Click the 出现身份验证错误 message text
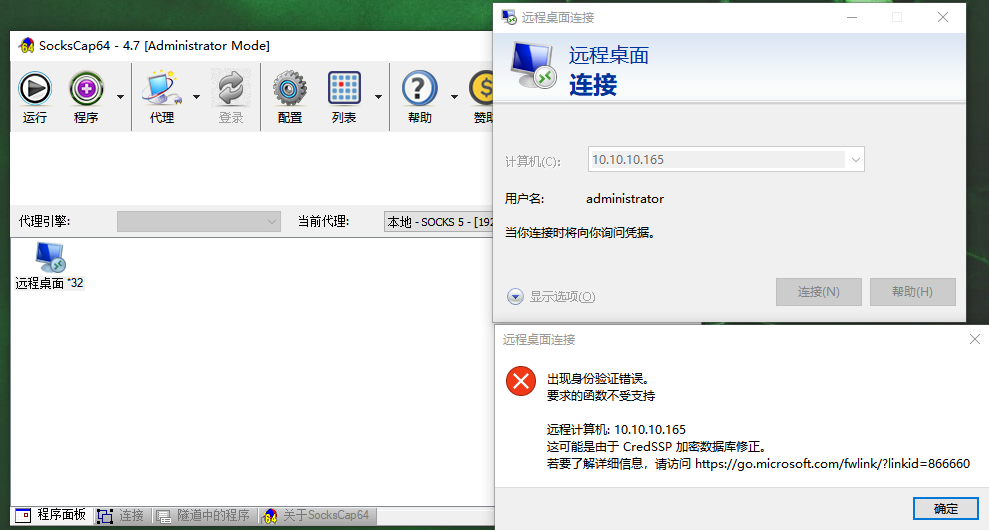 coord(598,379)
